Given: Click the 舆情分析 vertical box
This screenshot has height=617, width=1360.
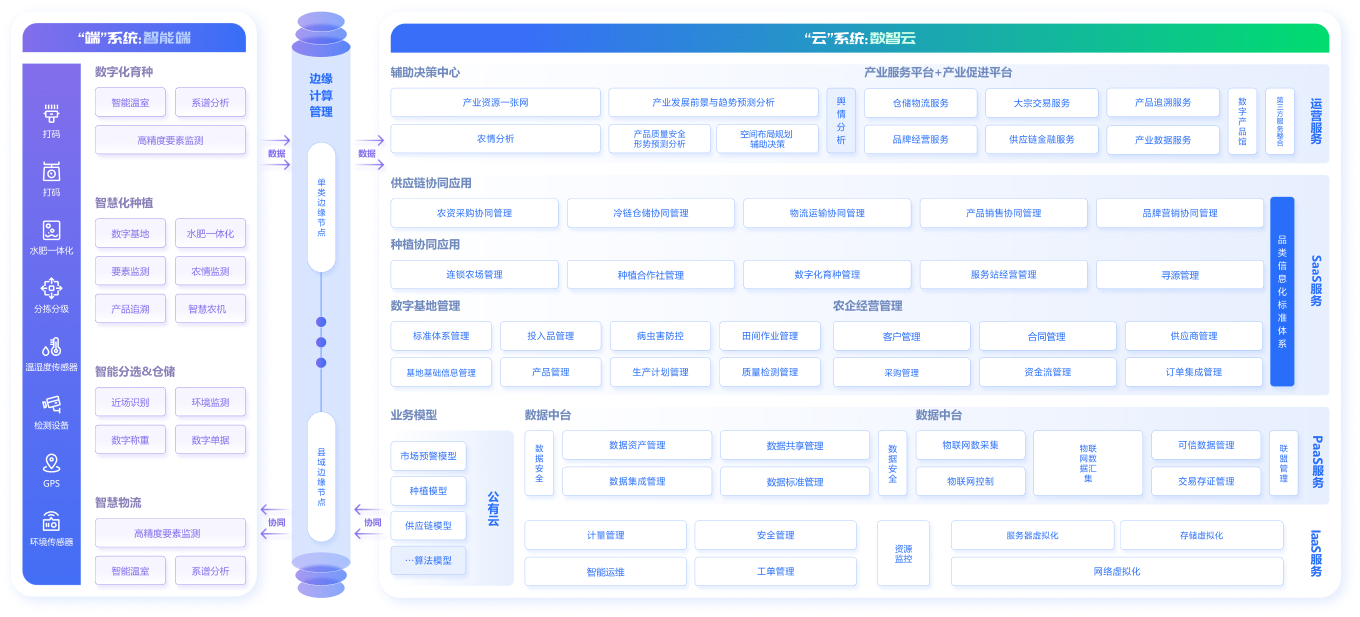Looking at the screenshot, I should [x=840, y=121].
